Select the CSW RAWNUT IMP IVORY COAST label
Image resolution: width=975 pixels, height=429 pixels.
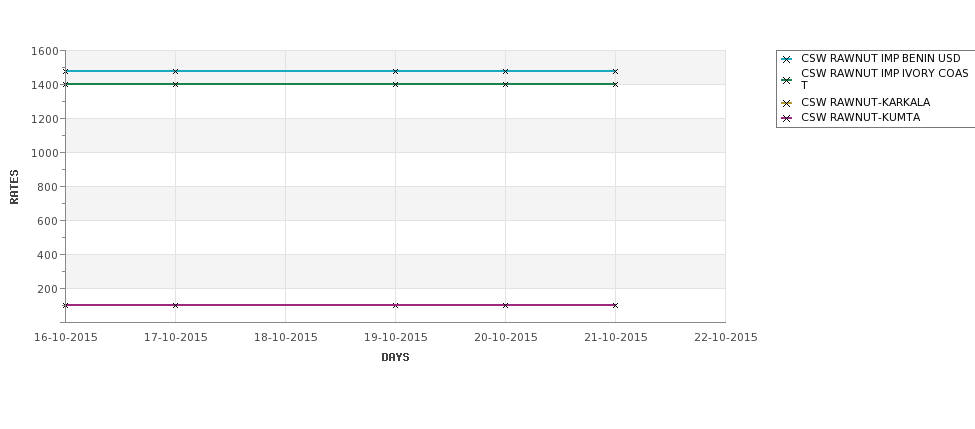pos(885,79)
